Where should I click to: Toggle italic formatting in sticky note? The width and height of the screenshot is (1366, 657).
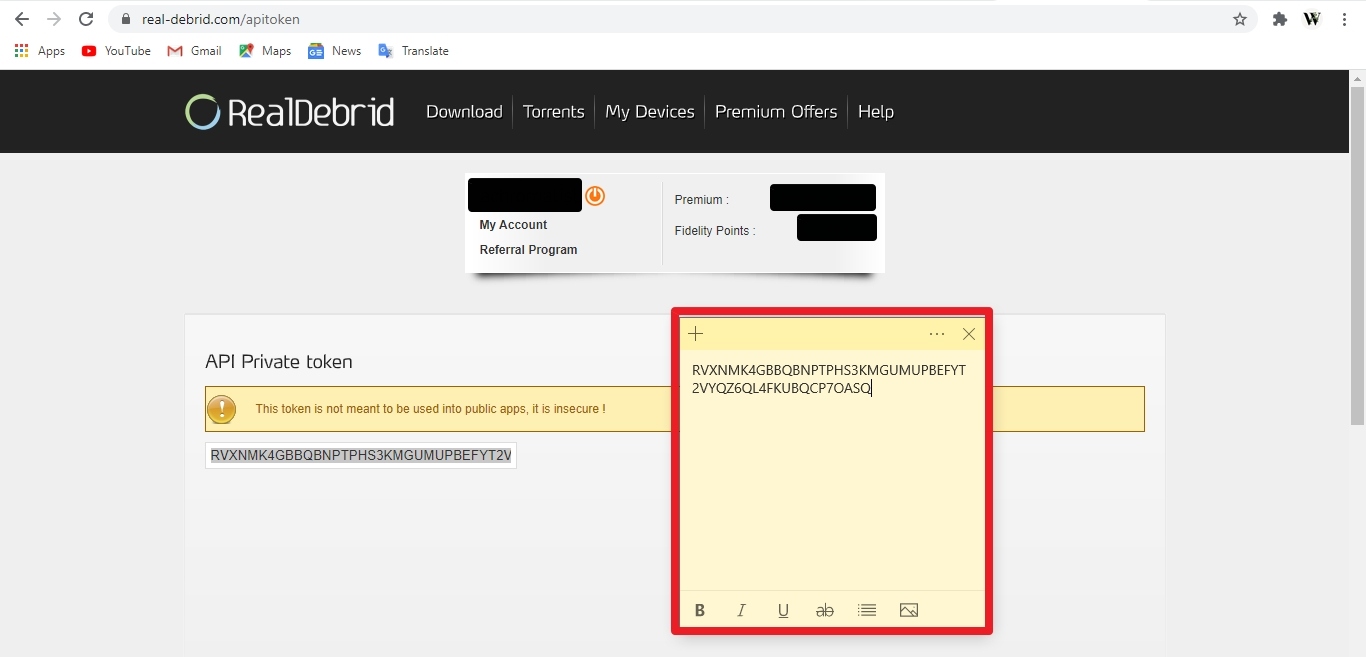[741, 610]
